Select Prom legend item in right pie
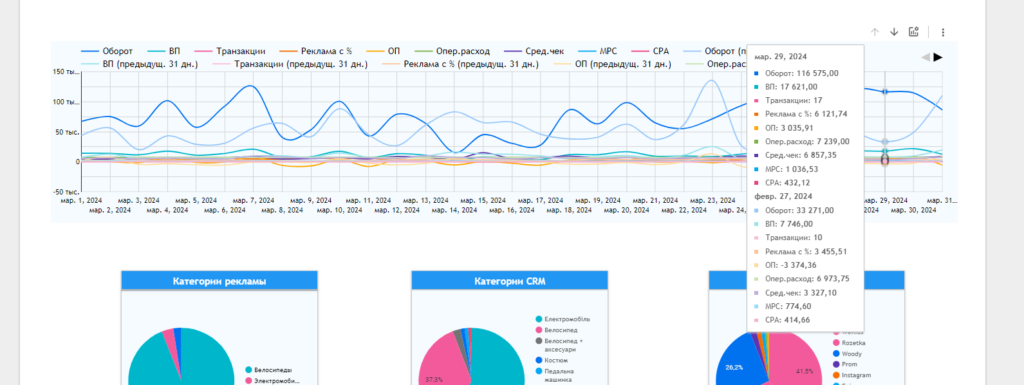Image resolution: width=1024 pixels, height=385 pixels. coord(846,365)
